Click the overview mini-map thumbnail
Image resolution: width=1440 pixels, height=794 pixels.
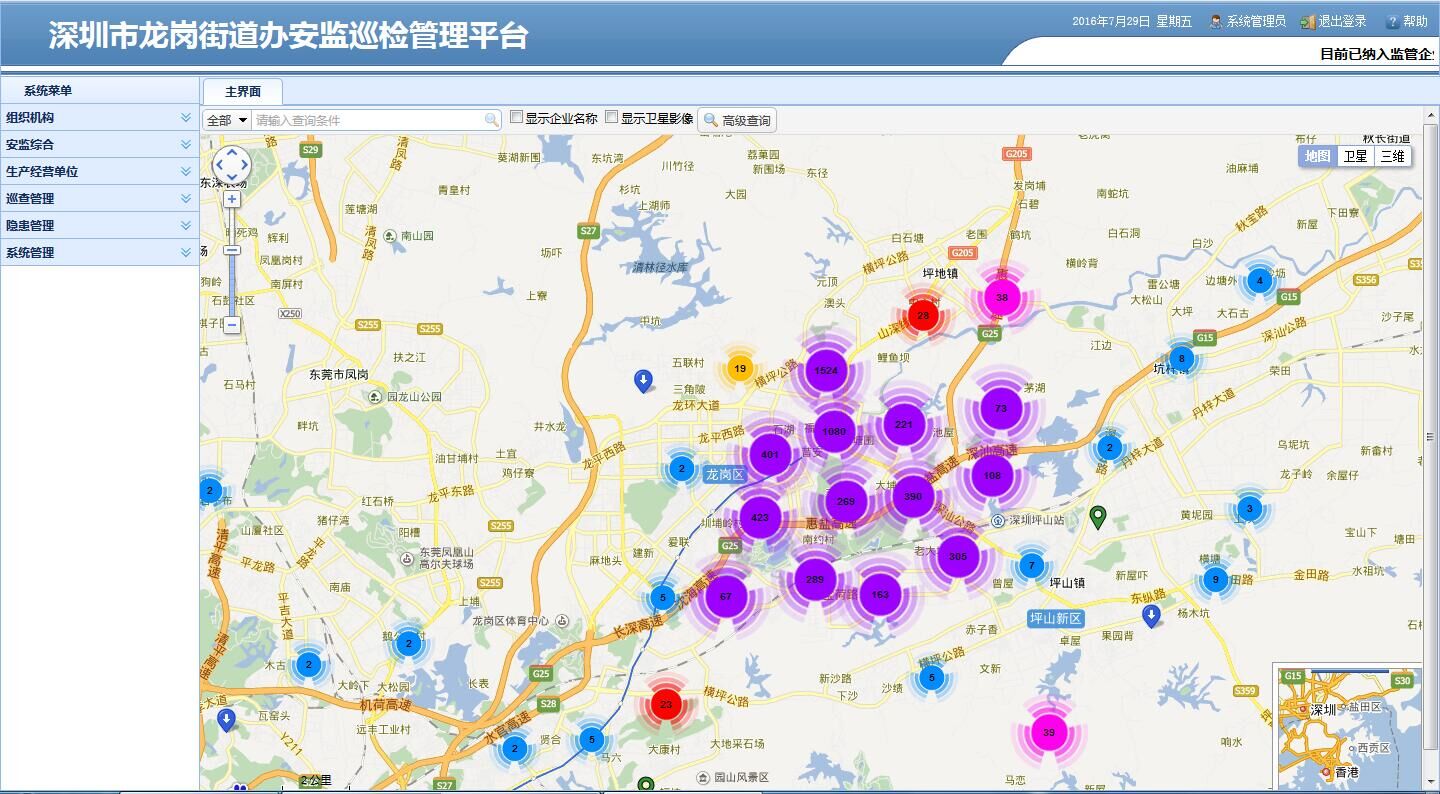pyautogui.click(x=1348, y=727)
